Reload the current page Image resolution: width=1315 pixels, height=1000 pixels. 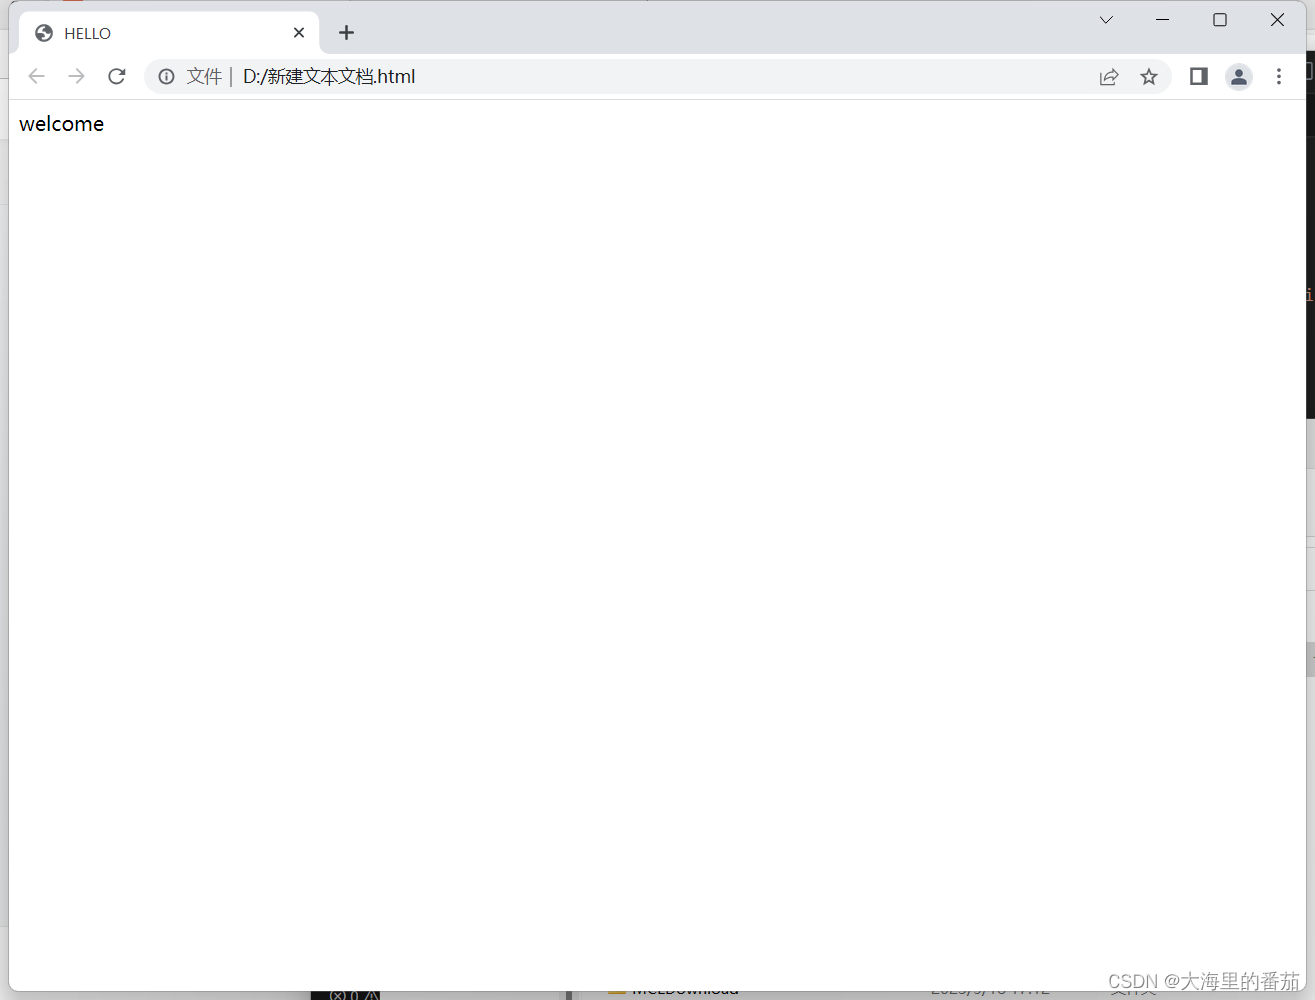pos(116,76)
